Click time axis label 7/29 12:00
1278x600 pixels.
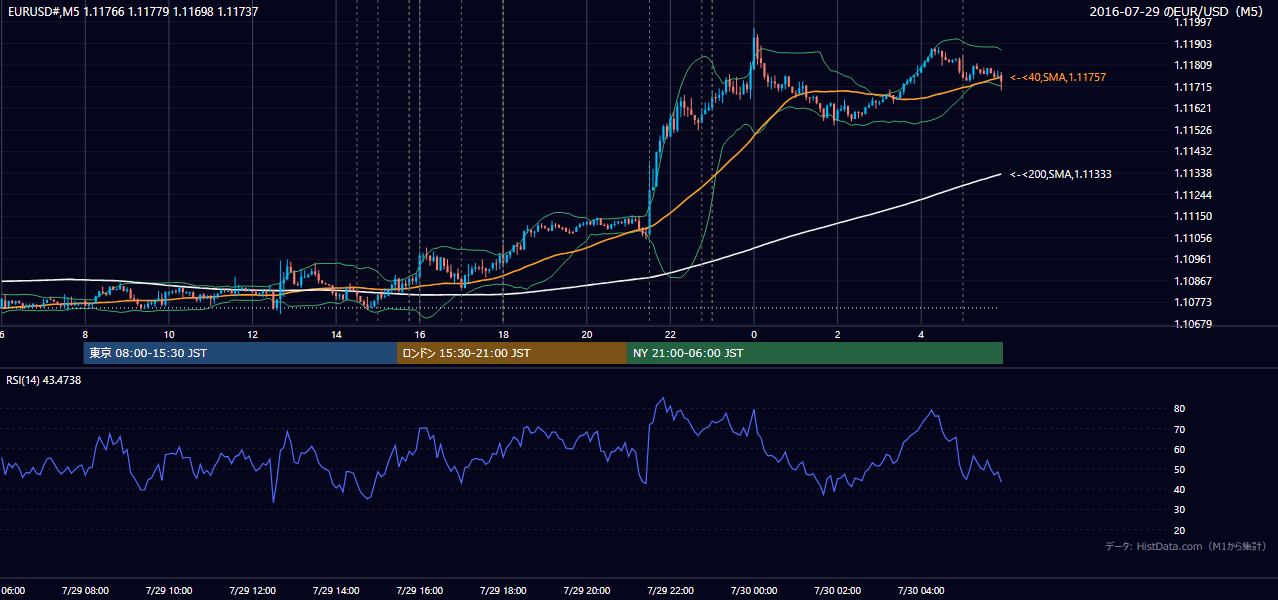tap(252, 591)
